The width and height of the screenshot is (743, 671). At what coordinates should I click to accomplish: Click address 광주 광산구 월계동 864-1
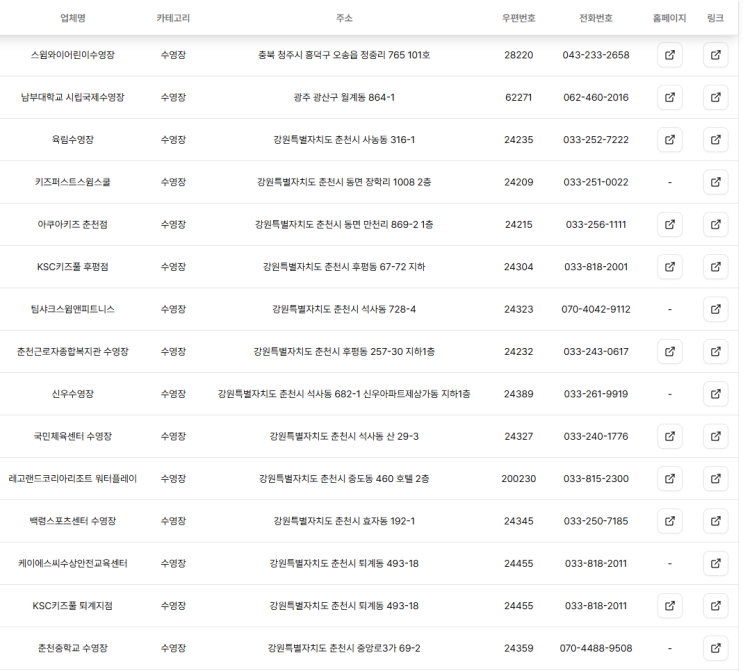pyautogui.click(x=344, y=97)
